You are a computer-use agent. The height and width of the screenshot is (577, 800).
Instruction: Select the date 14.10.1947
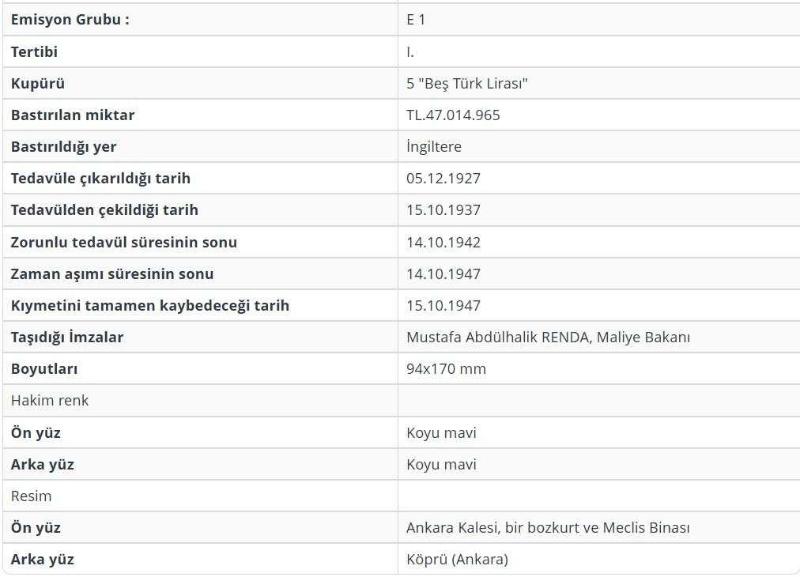tap(443, 274)
